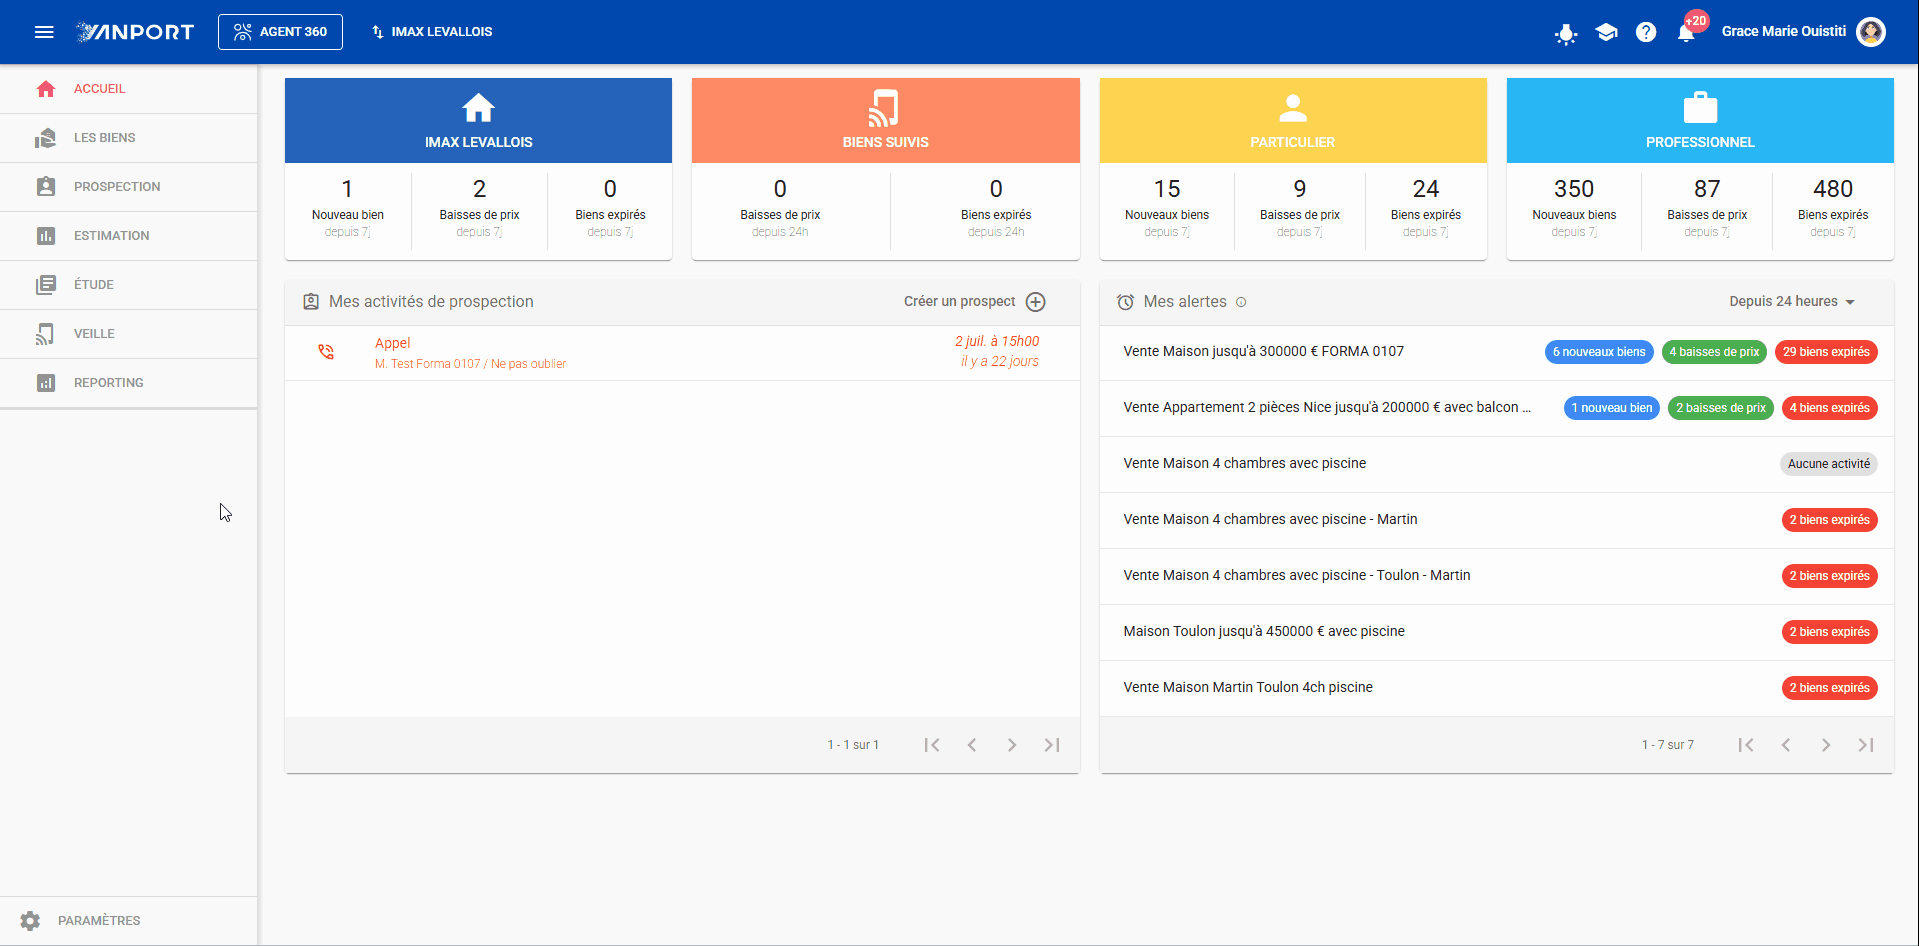This screenshot has width=1919, height=946.
Task: Click the lightbulb suggestions icon
Action: (x=1566, y=34)
